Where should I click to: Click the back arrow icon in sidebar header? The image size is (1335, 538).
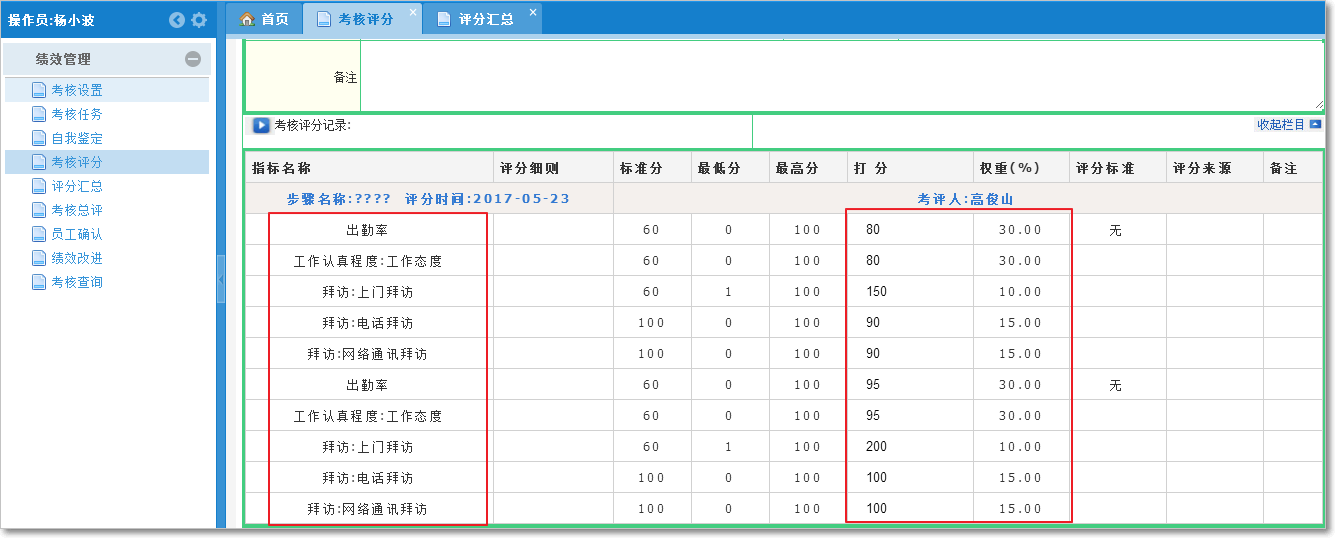pos(177,20)
